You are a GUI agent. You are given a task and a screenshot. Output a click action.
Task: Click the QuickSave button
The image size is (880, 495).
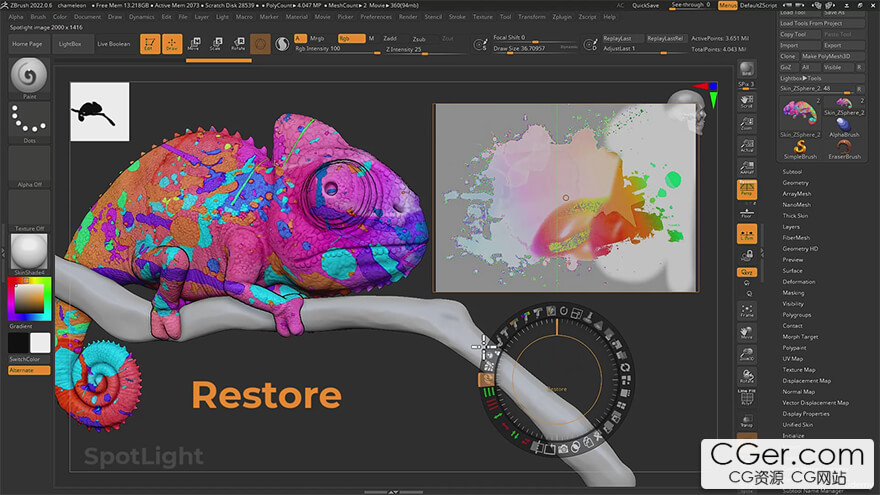tap(645, 5)
